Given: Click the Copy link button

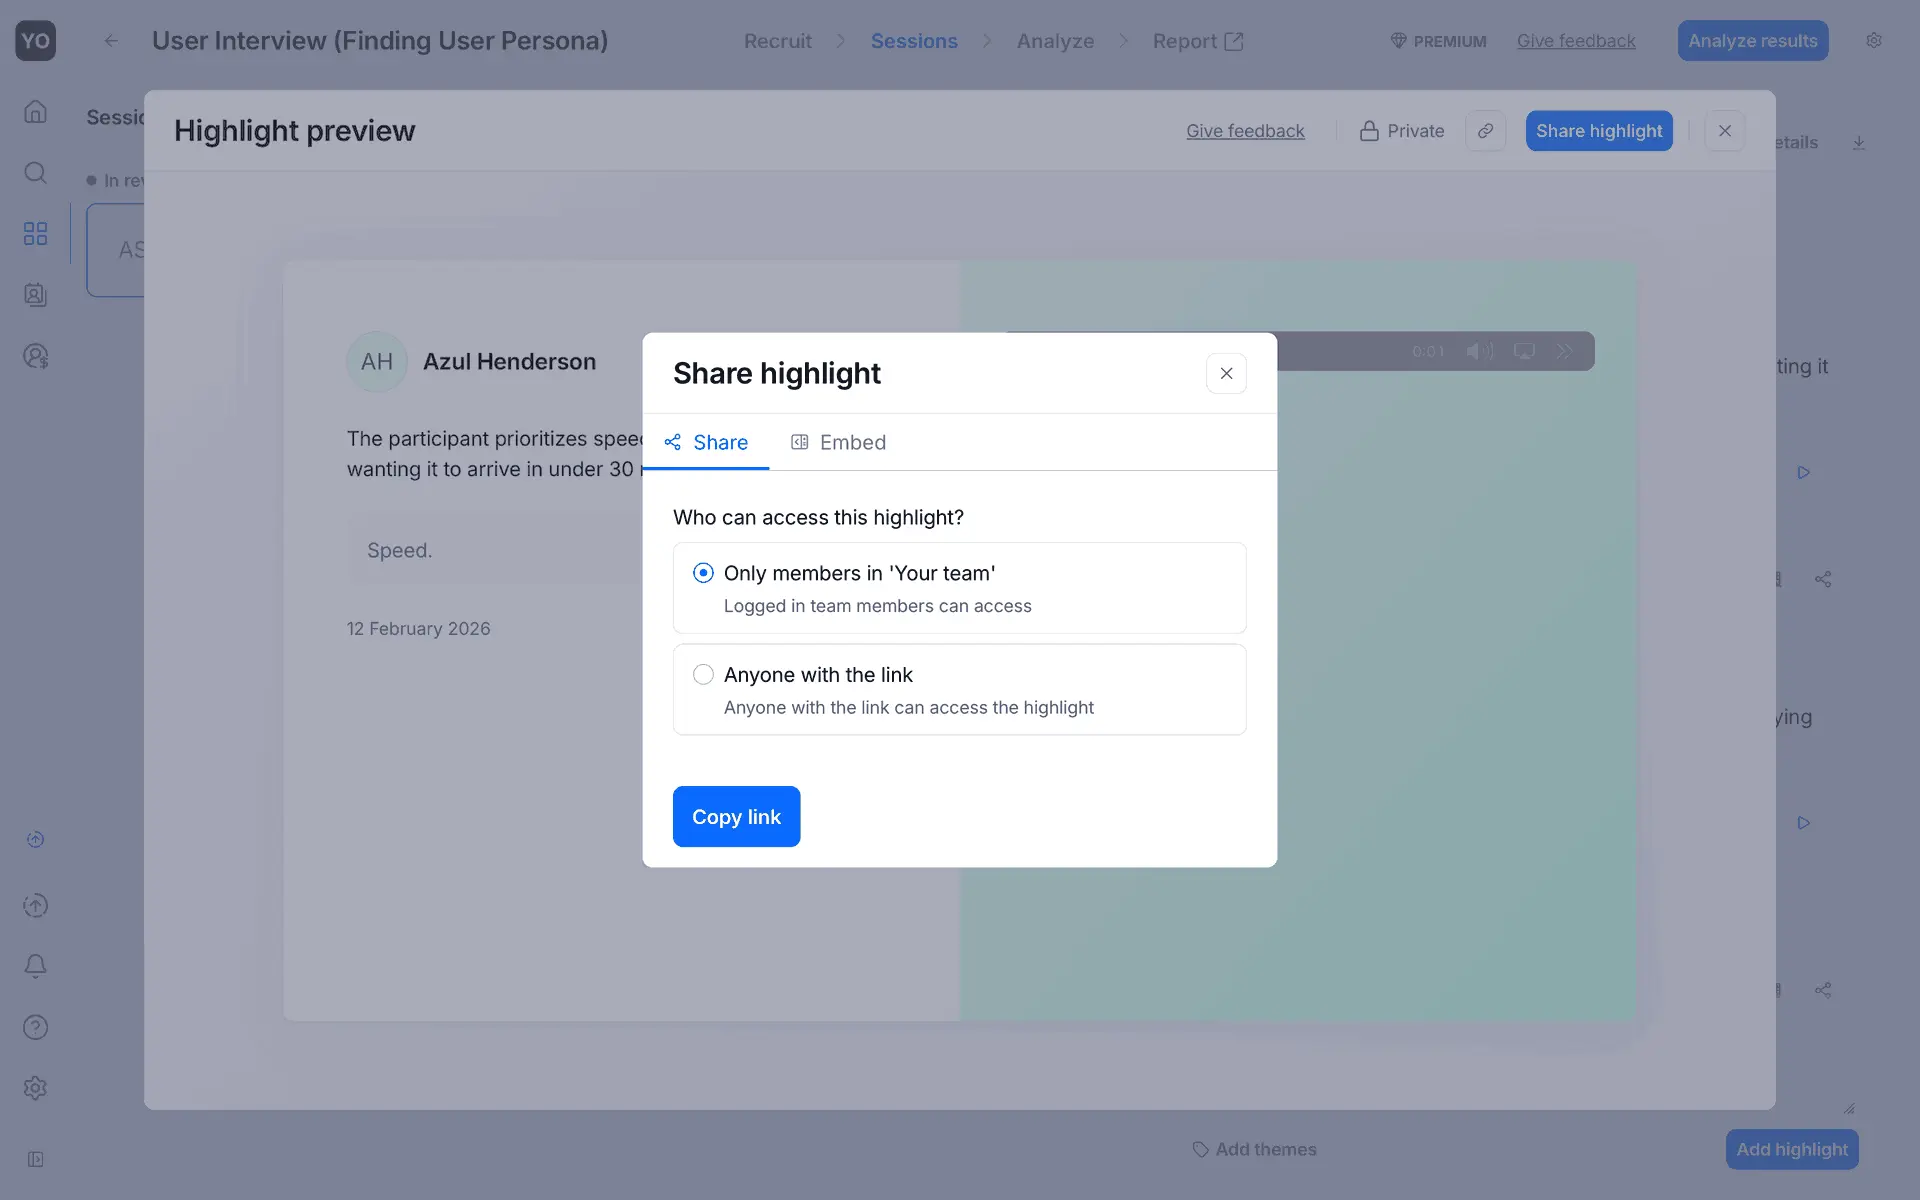Looking at the screenshot, I should (x=736, y=817).
